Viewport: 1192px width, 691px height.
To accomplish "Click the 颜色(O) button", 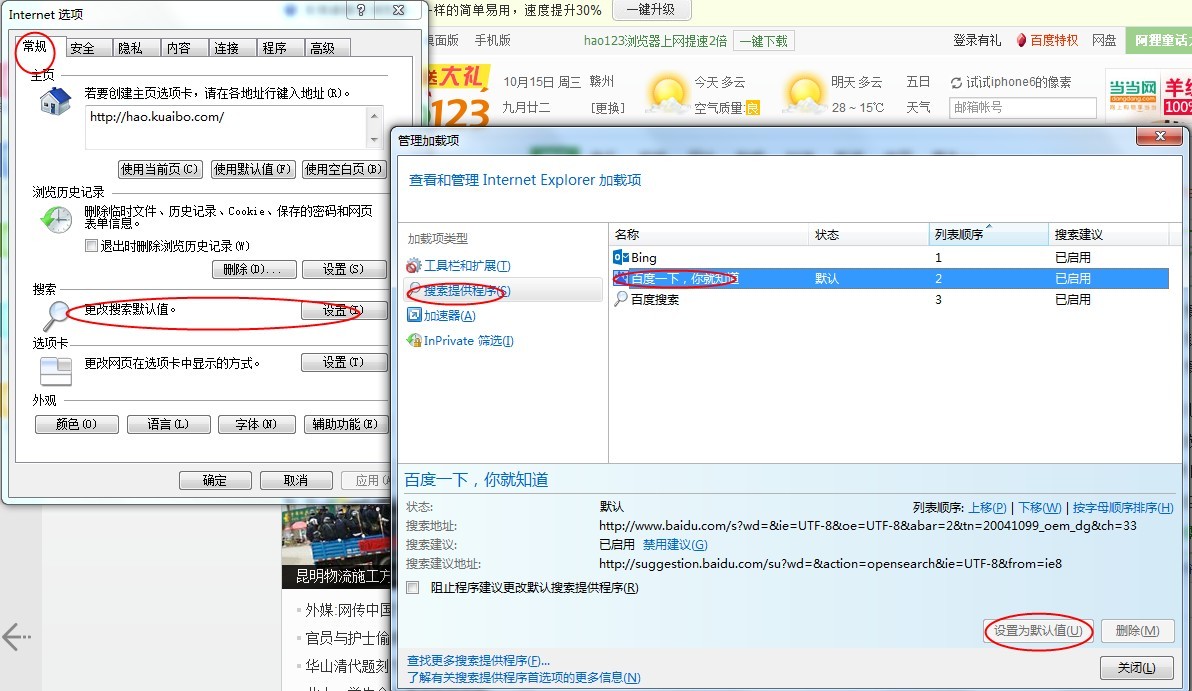I will pyautogui.click(x=77, y=424).
